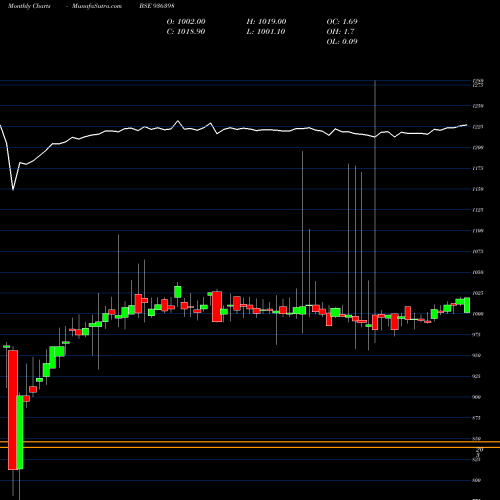Select the high value 'H: 1019.00'
This screenshot has height=500, width=500.
pyautogui.click(x=266, y=21)
